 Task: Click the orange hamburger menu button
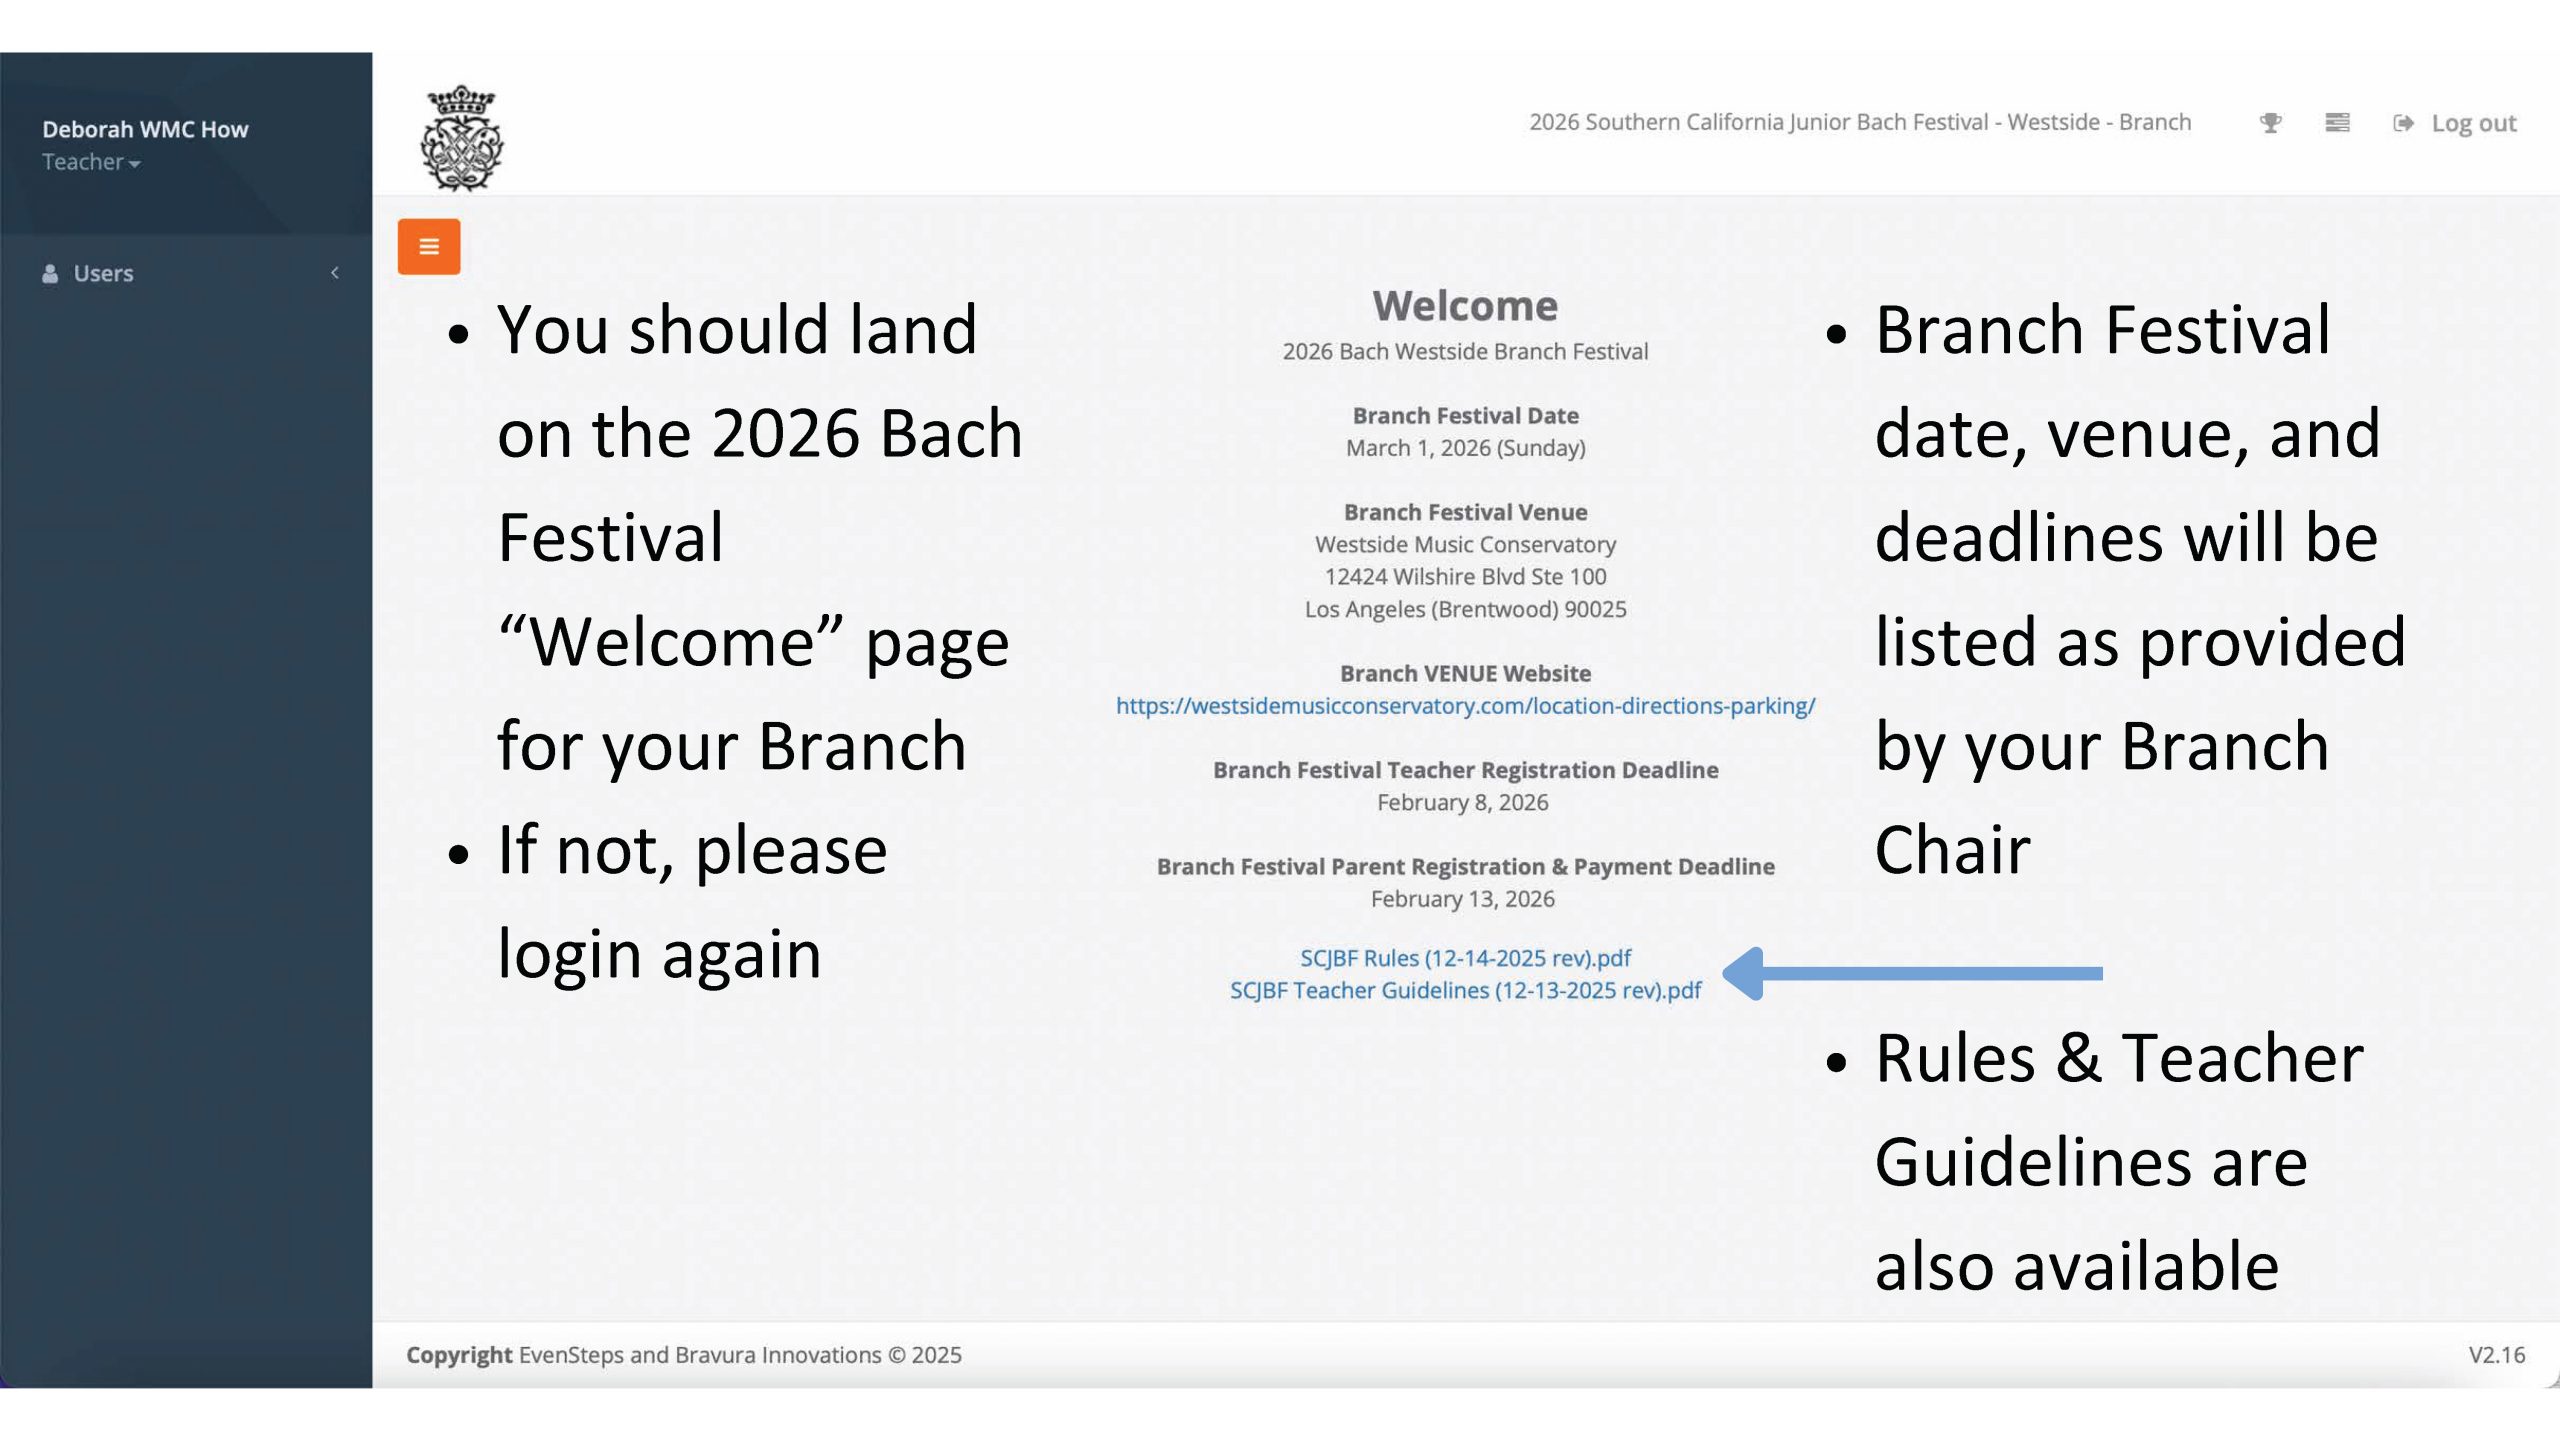click(428, 246)
